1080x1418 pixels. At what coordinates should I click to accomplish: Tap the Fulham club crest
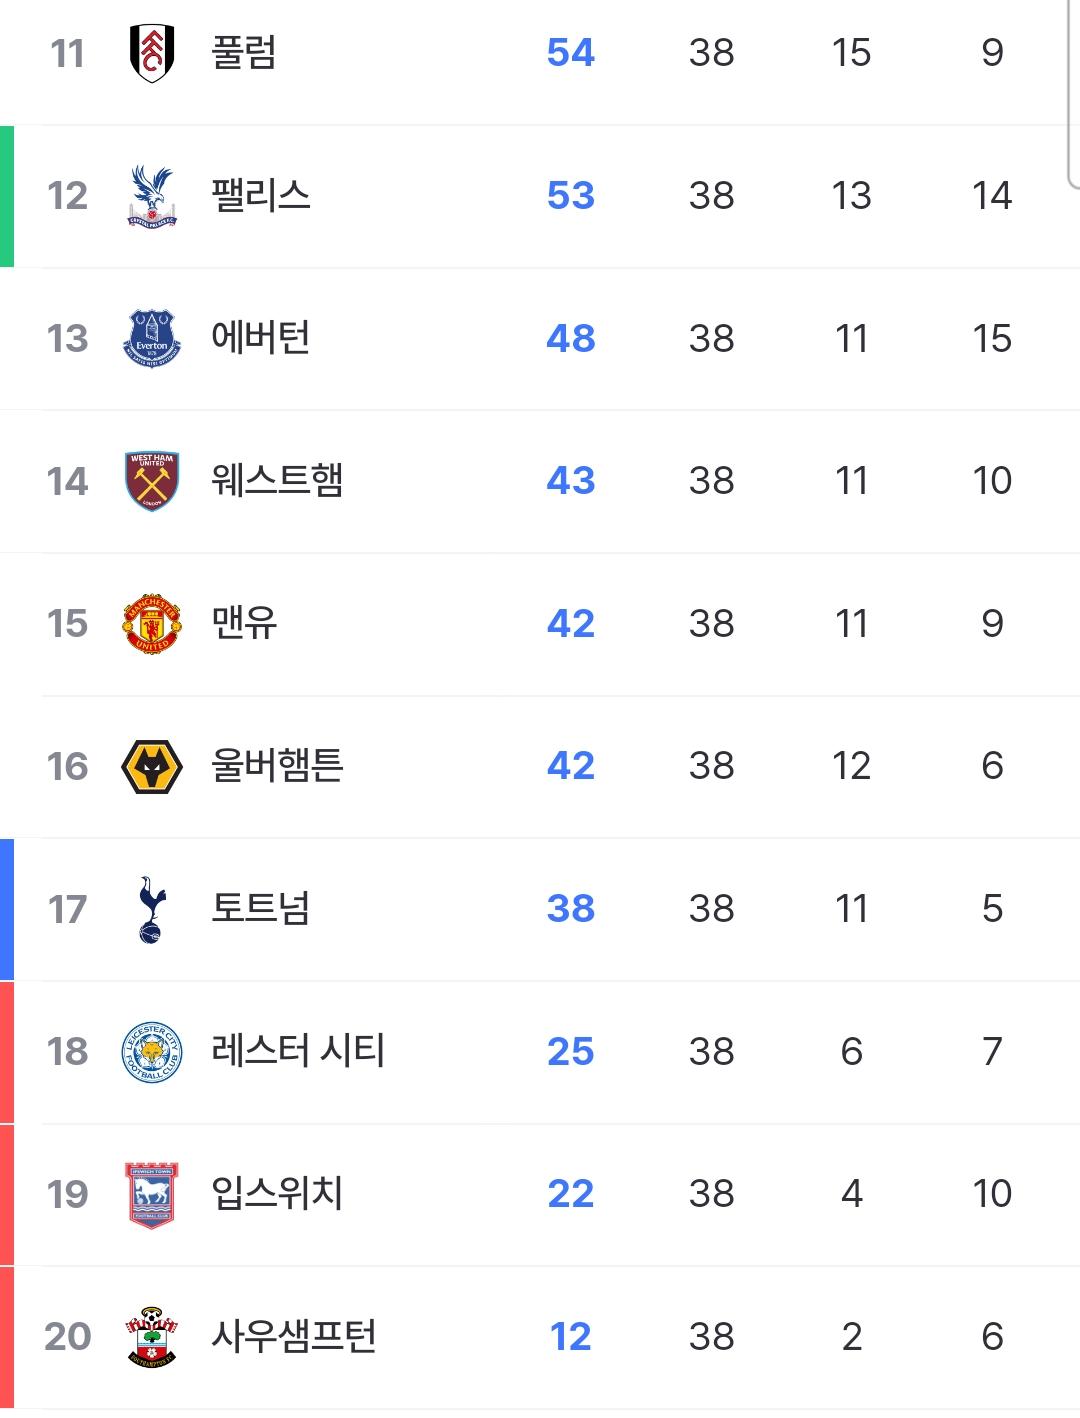[x=152, y=52]
